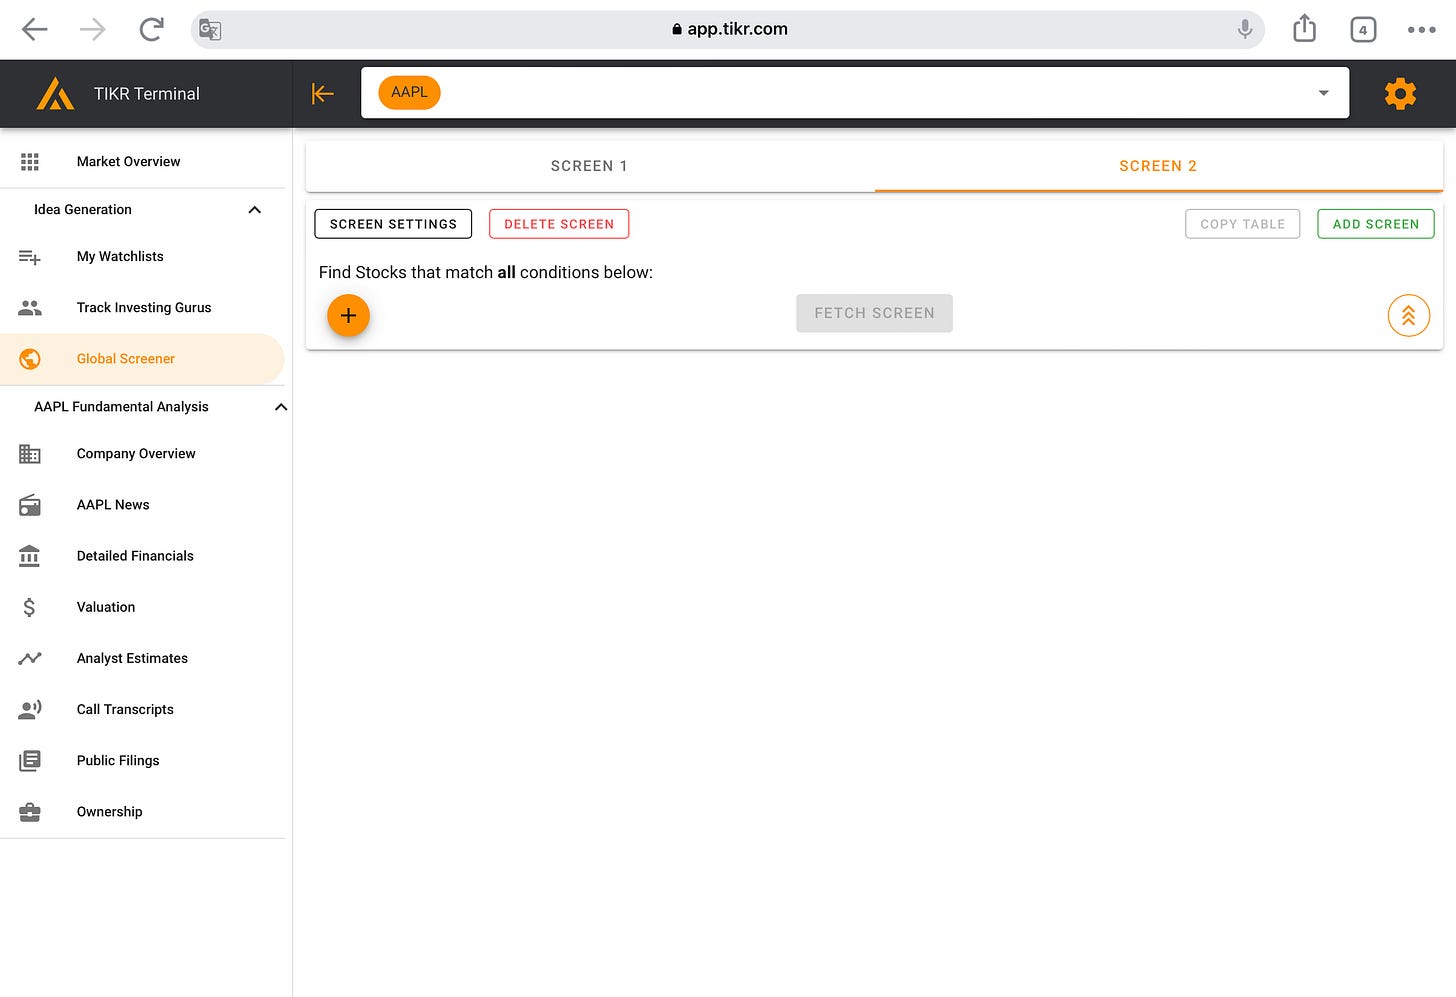Click the Call Transcripts speaker icon
This screenshot has width=1456, height=997.
tap(30, 709)
